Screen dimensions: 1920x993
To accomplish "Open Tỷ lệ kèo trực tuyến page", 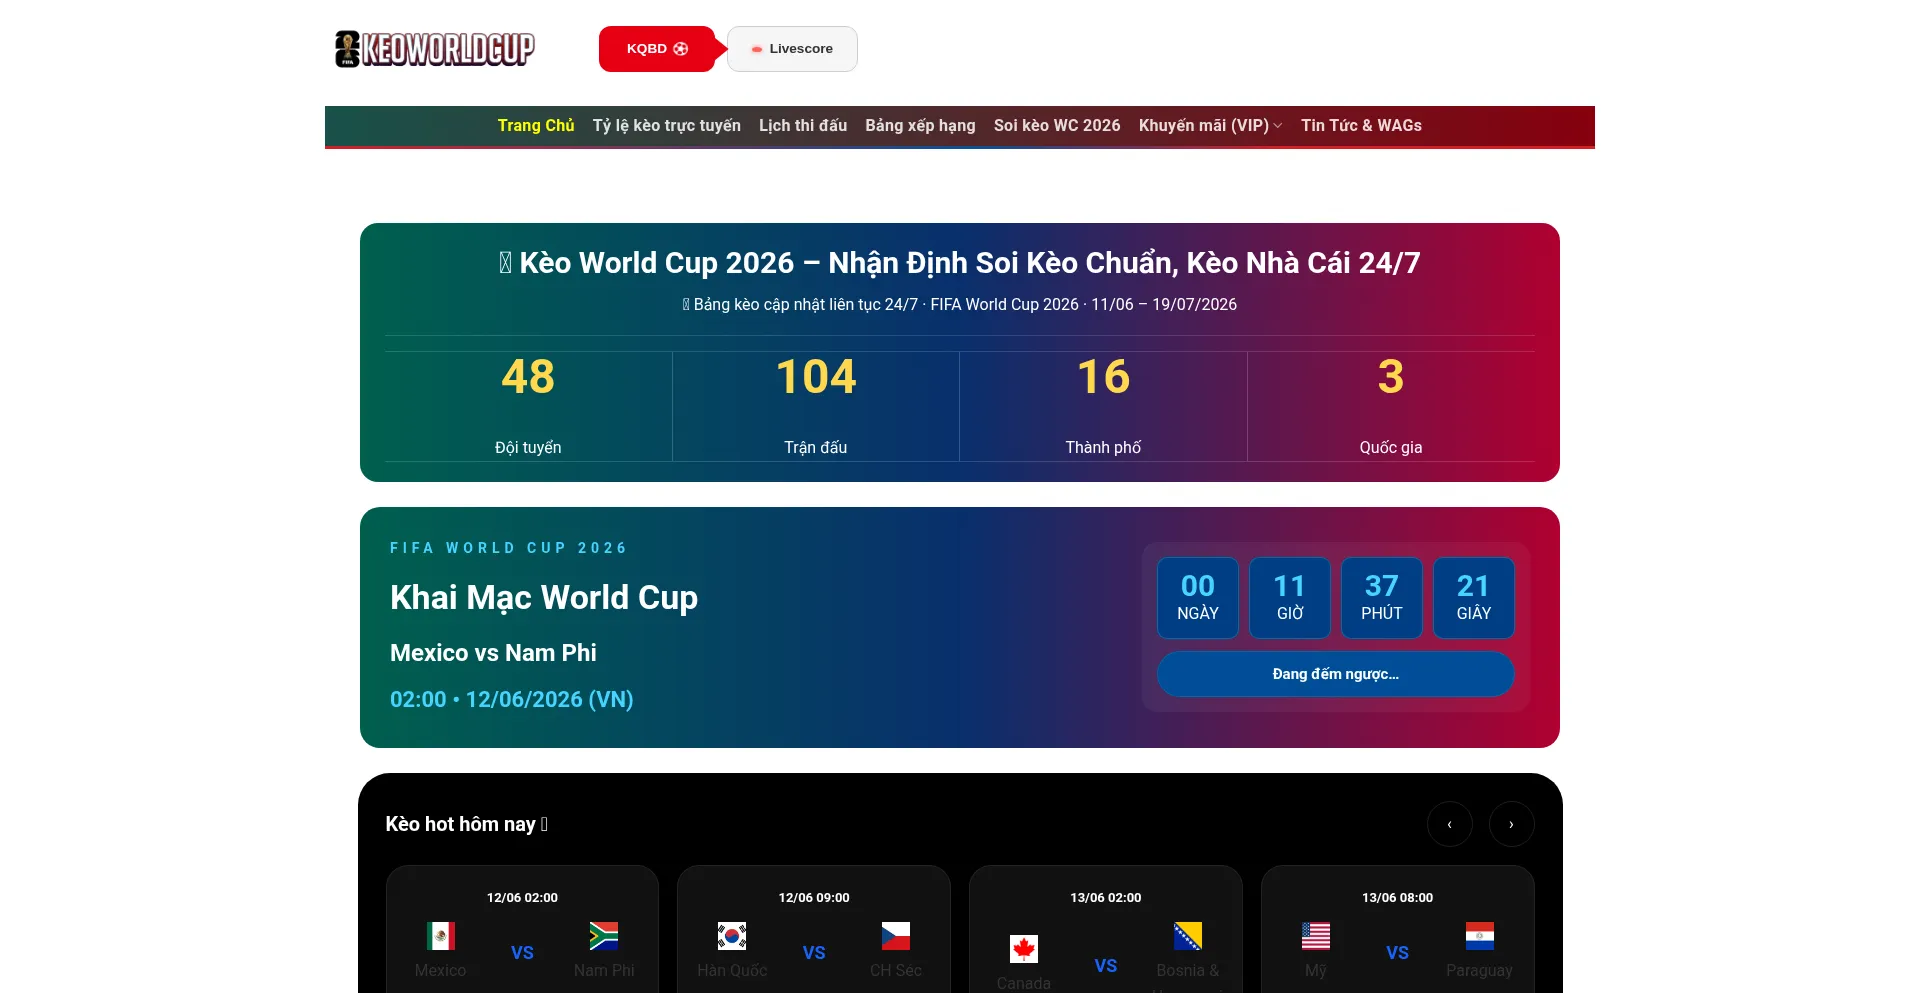I will 667,126.
